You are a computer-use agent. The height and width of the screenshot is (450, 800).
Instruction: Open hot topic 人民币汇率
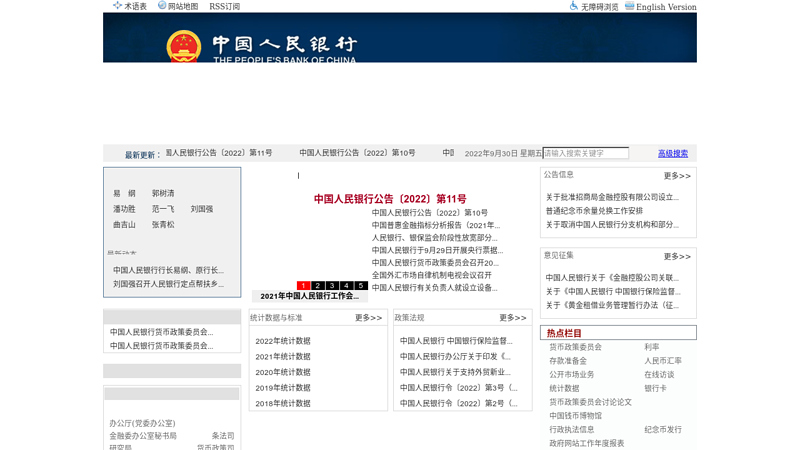click(663, 361)
